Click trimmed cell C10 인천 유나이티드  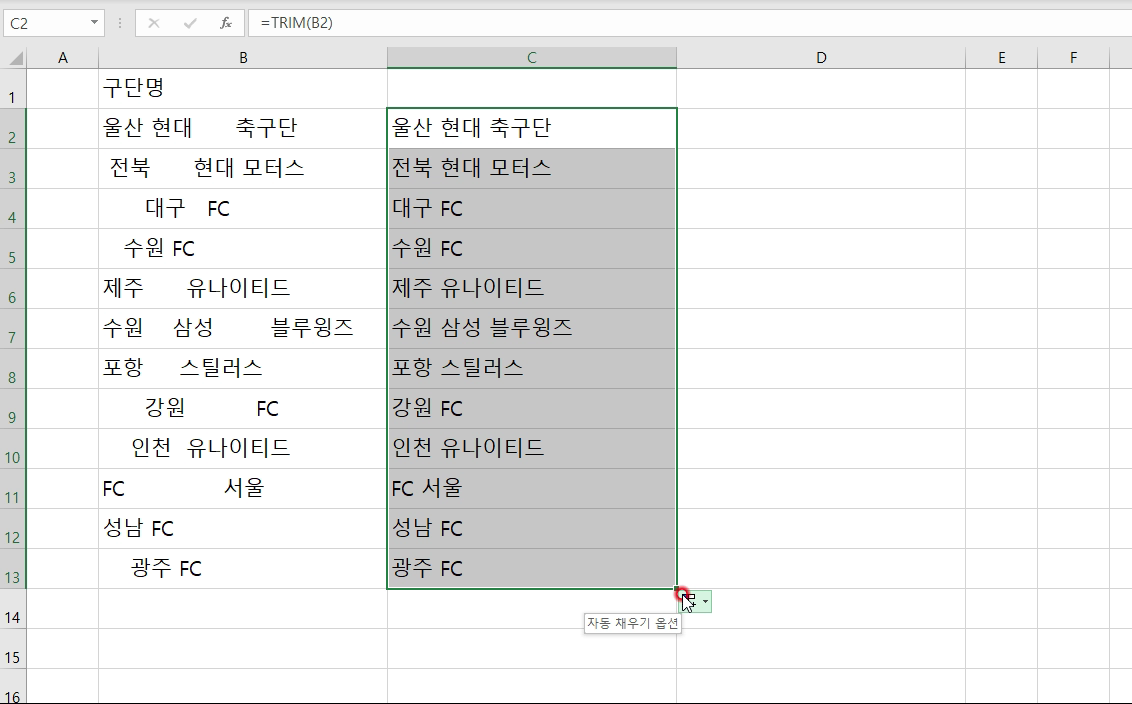tap(532, 449)
